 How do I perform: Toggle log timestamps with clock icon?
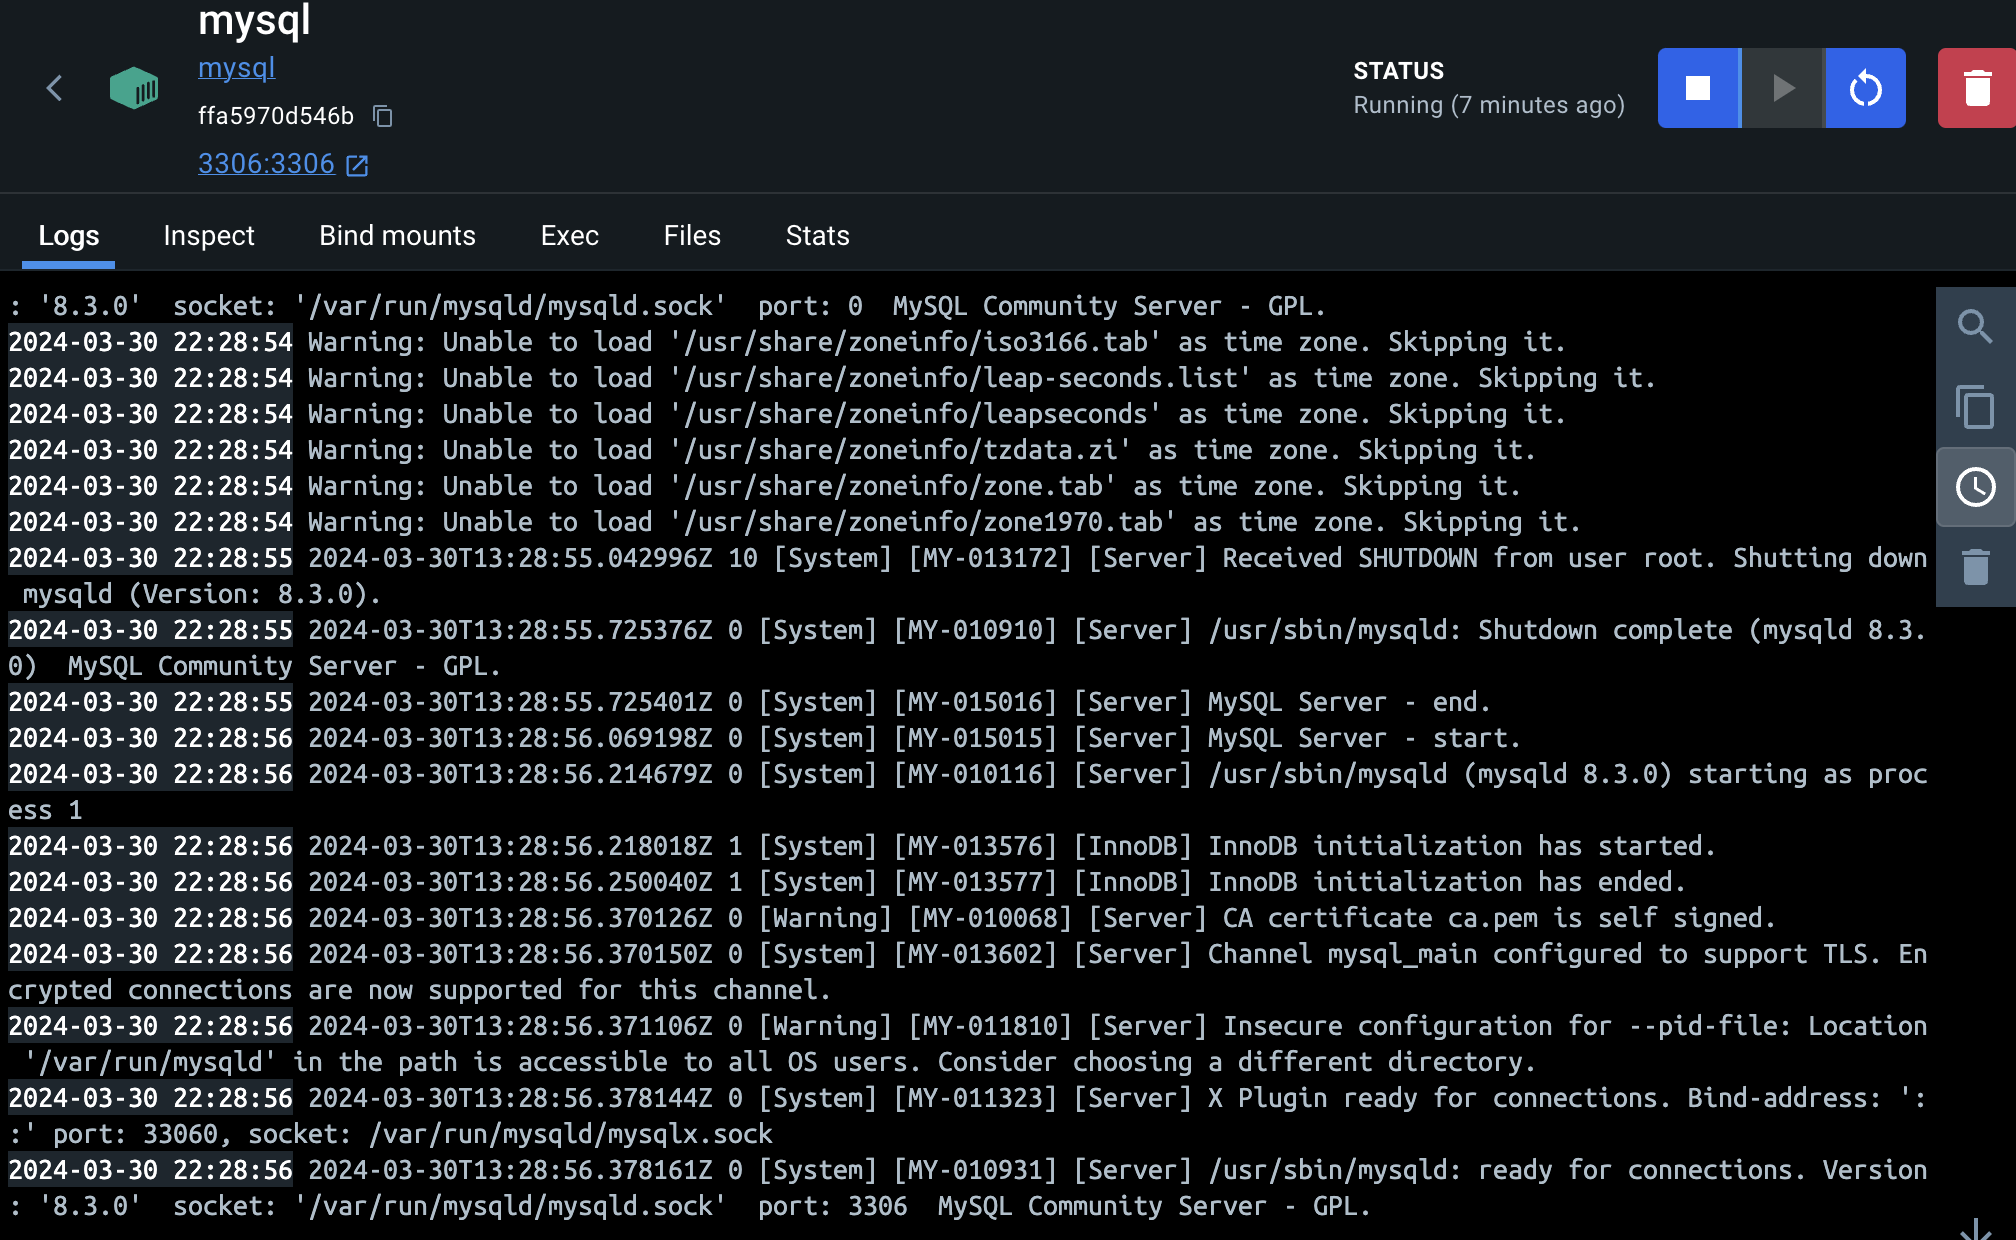pos(1975,487)
